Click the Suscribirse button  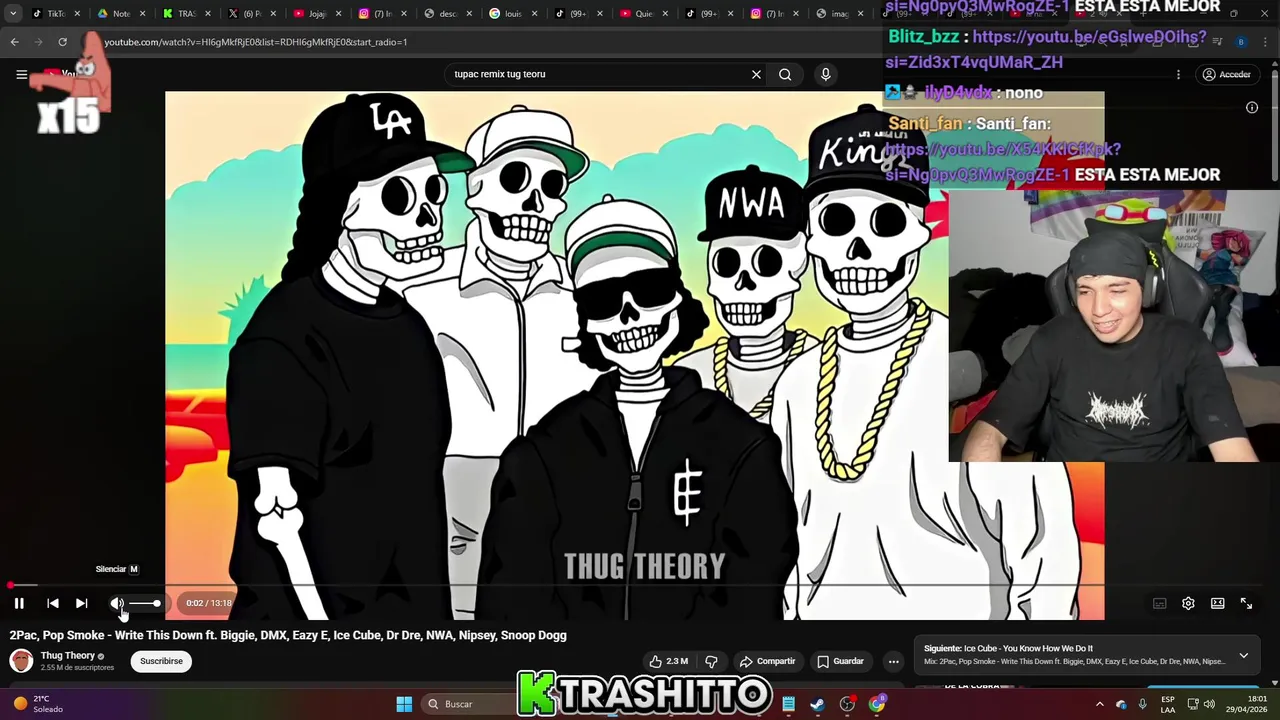[161, 661]
